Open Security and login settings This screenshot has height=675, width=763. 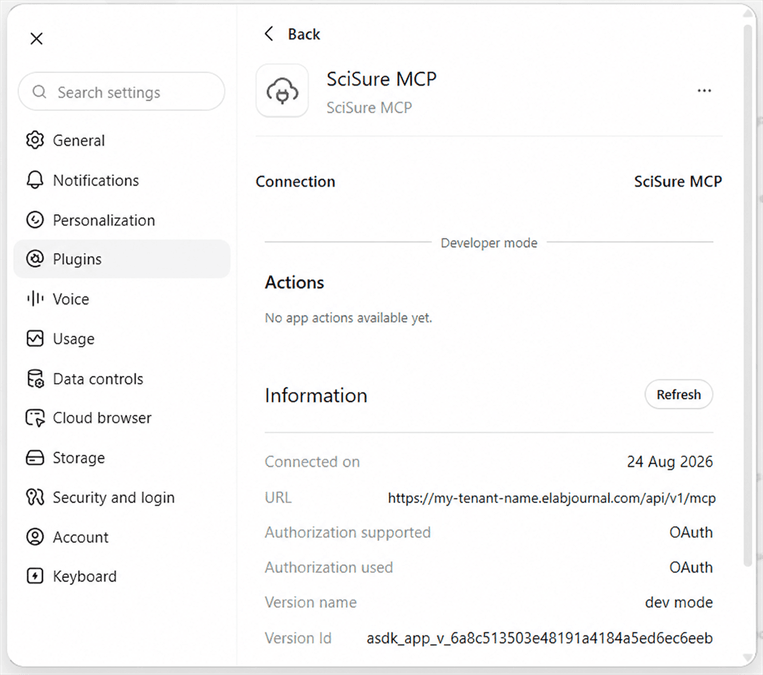pyautogui.click(x=121, y=497)
